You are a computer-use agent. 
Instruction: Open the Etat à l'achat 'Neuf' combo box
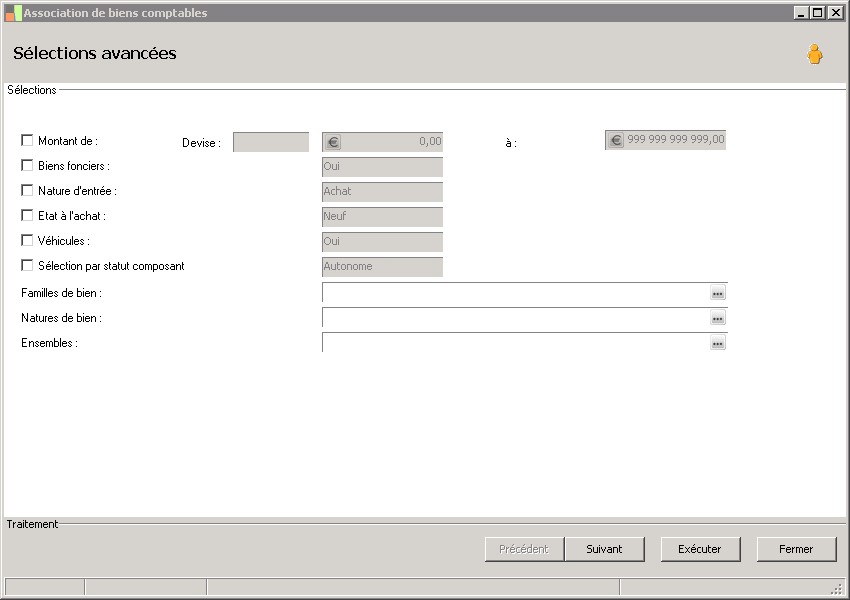[x=382, y=217]
